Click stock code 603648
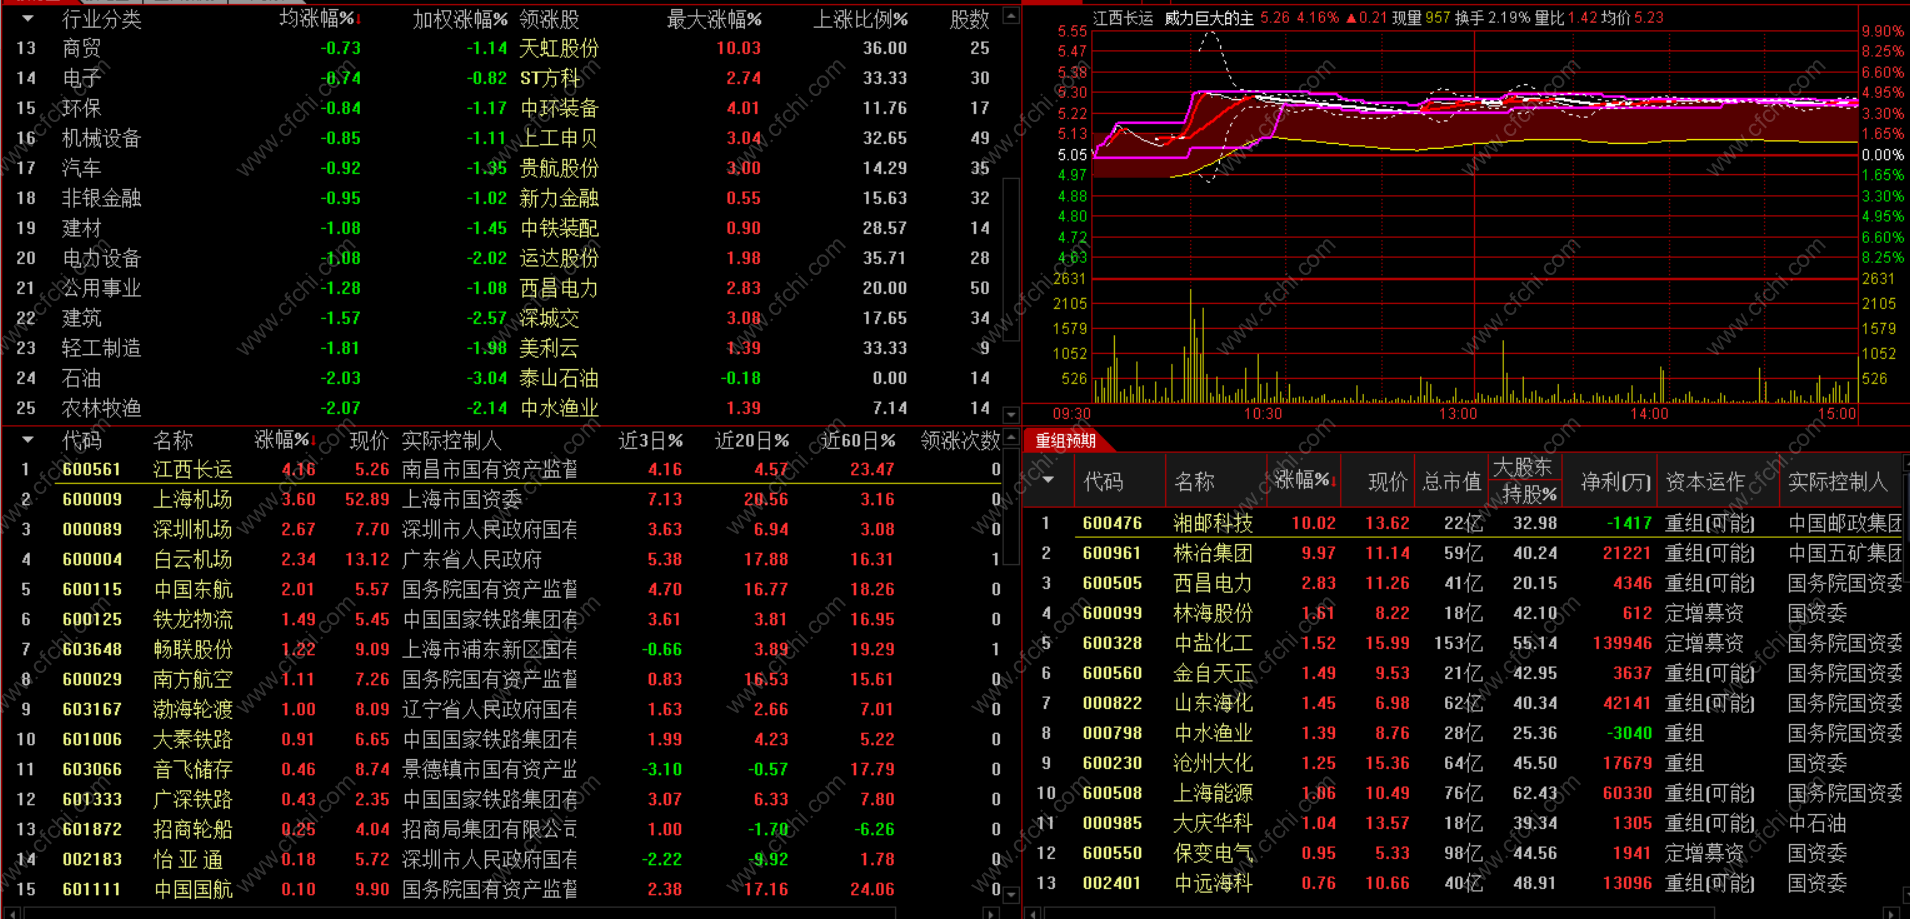This screenshot has width=1910, height=919. coord(92,649)
